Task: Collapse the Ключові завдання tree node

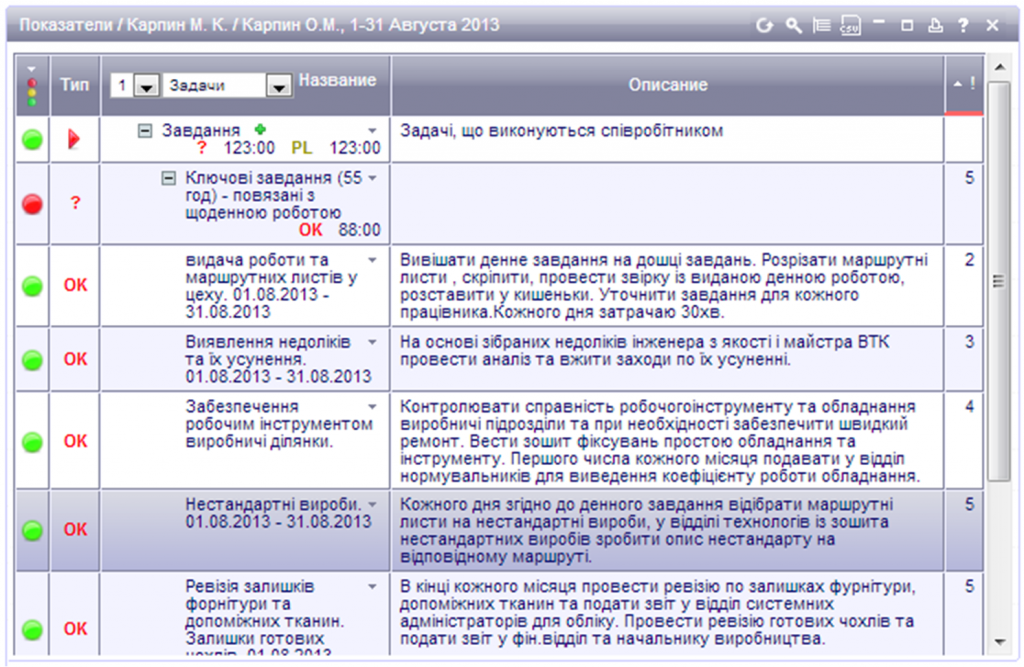Action: tap(168, 178)
